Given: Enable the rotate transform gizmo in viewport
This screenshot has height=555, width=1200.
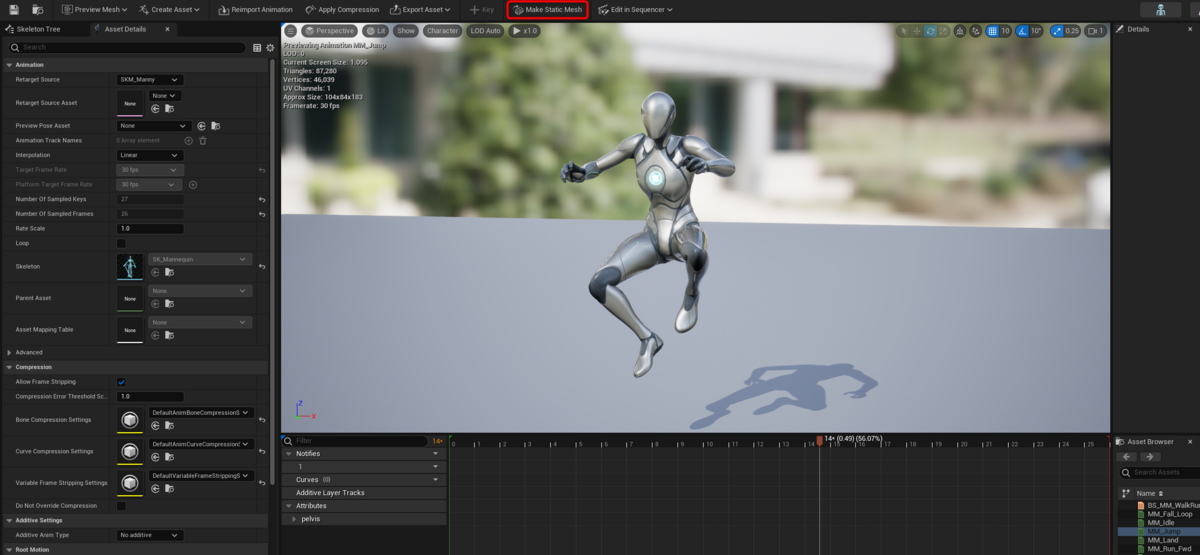Looking at the screenshot, I should (931, 31).
